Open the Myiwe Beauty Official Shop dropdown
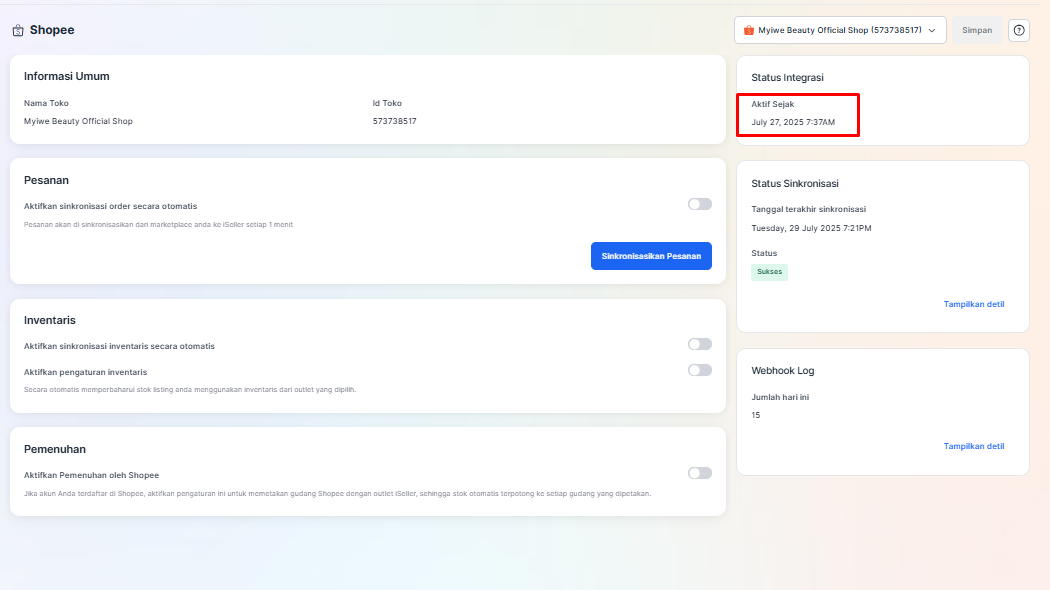The width and height of the screenshot is (1050, 590). [840, 30]
